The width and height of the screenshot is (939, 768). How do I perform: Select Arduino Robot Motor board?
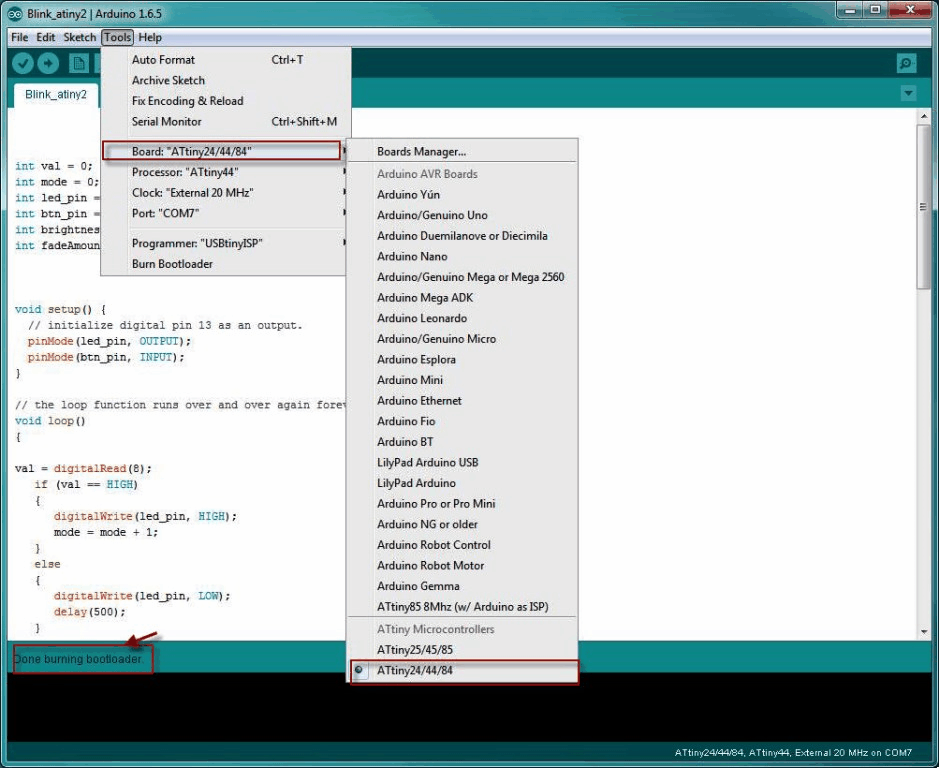(x=462, y=565)
